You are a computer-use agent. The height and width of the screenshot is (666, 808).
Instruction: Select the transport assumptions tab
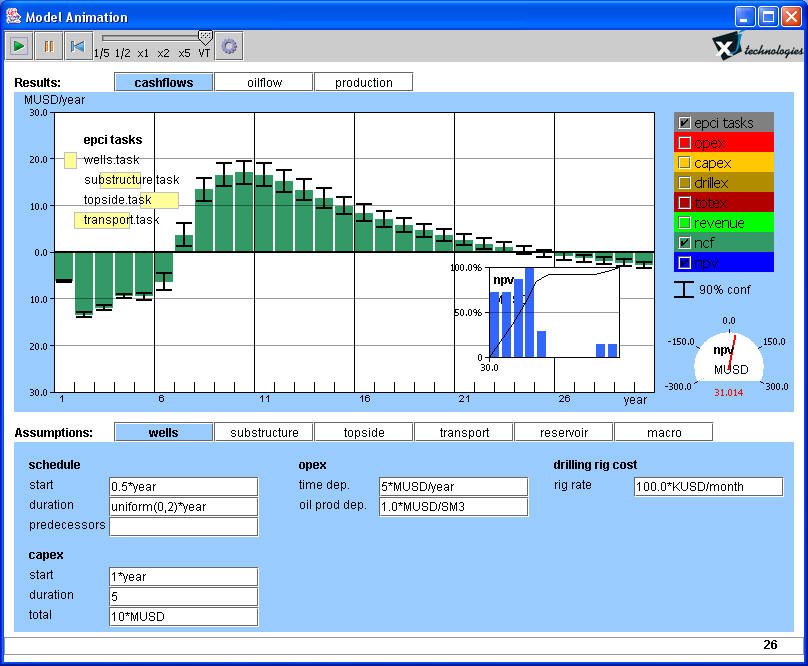click(x=463, y=431)
